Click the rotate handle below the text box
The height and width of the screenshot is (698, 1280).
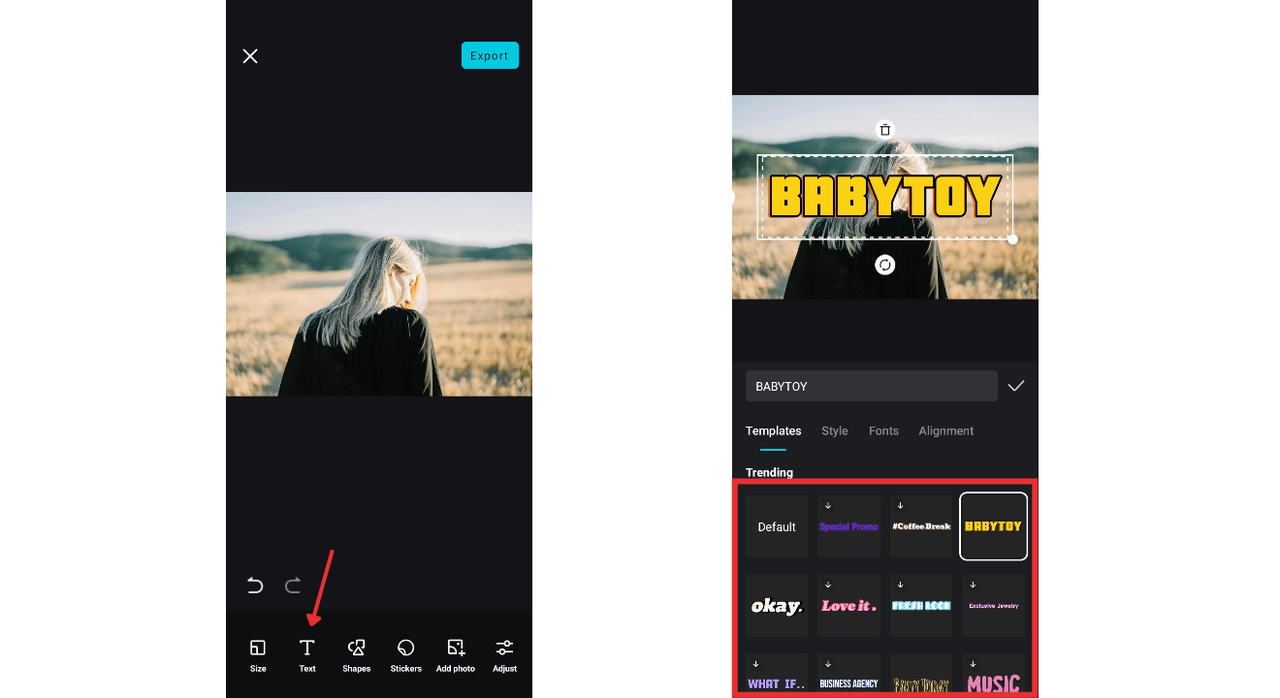tap(884, 264)
